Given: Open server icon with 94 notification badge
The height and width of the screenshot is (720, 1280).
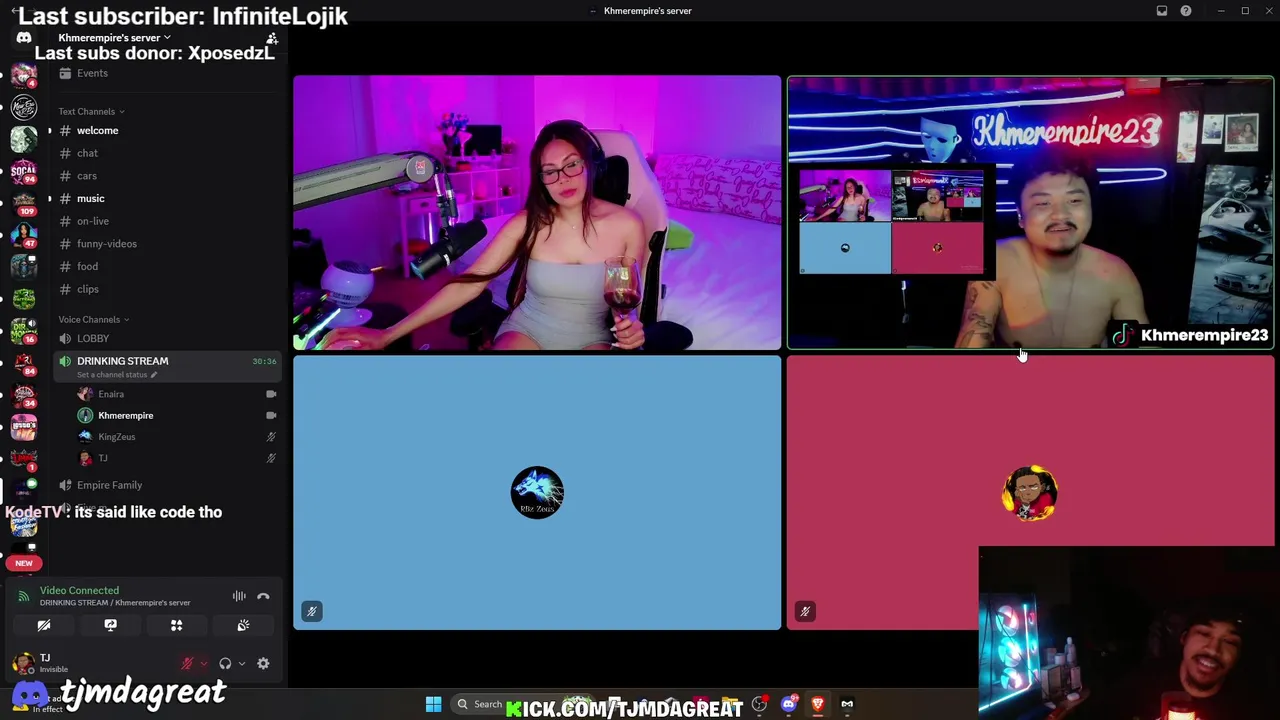Looking at the screenshot, I should click(x=24, y=172).
